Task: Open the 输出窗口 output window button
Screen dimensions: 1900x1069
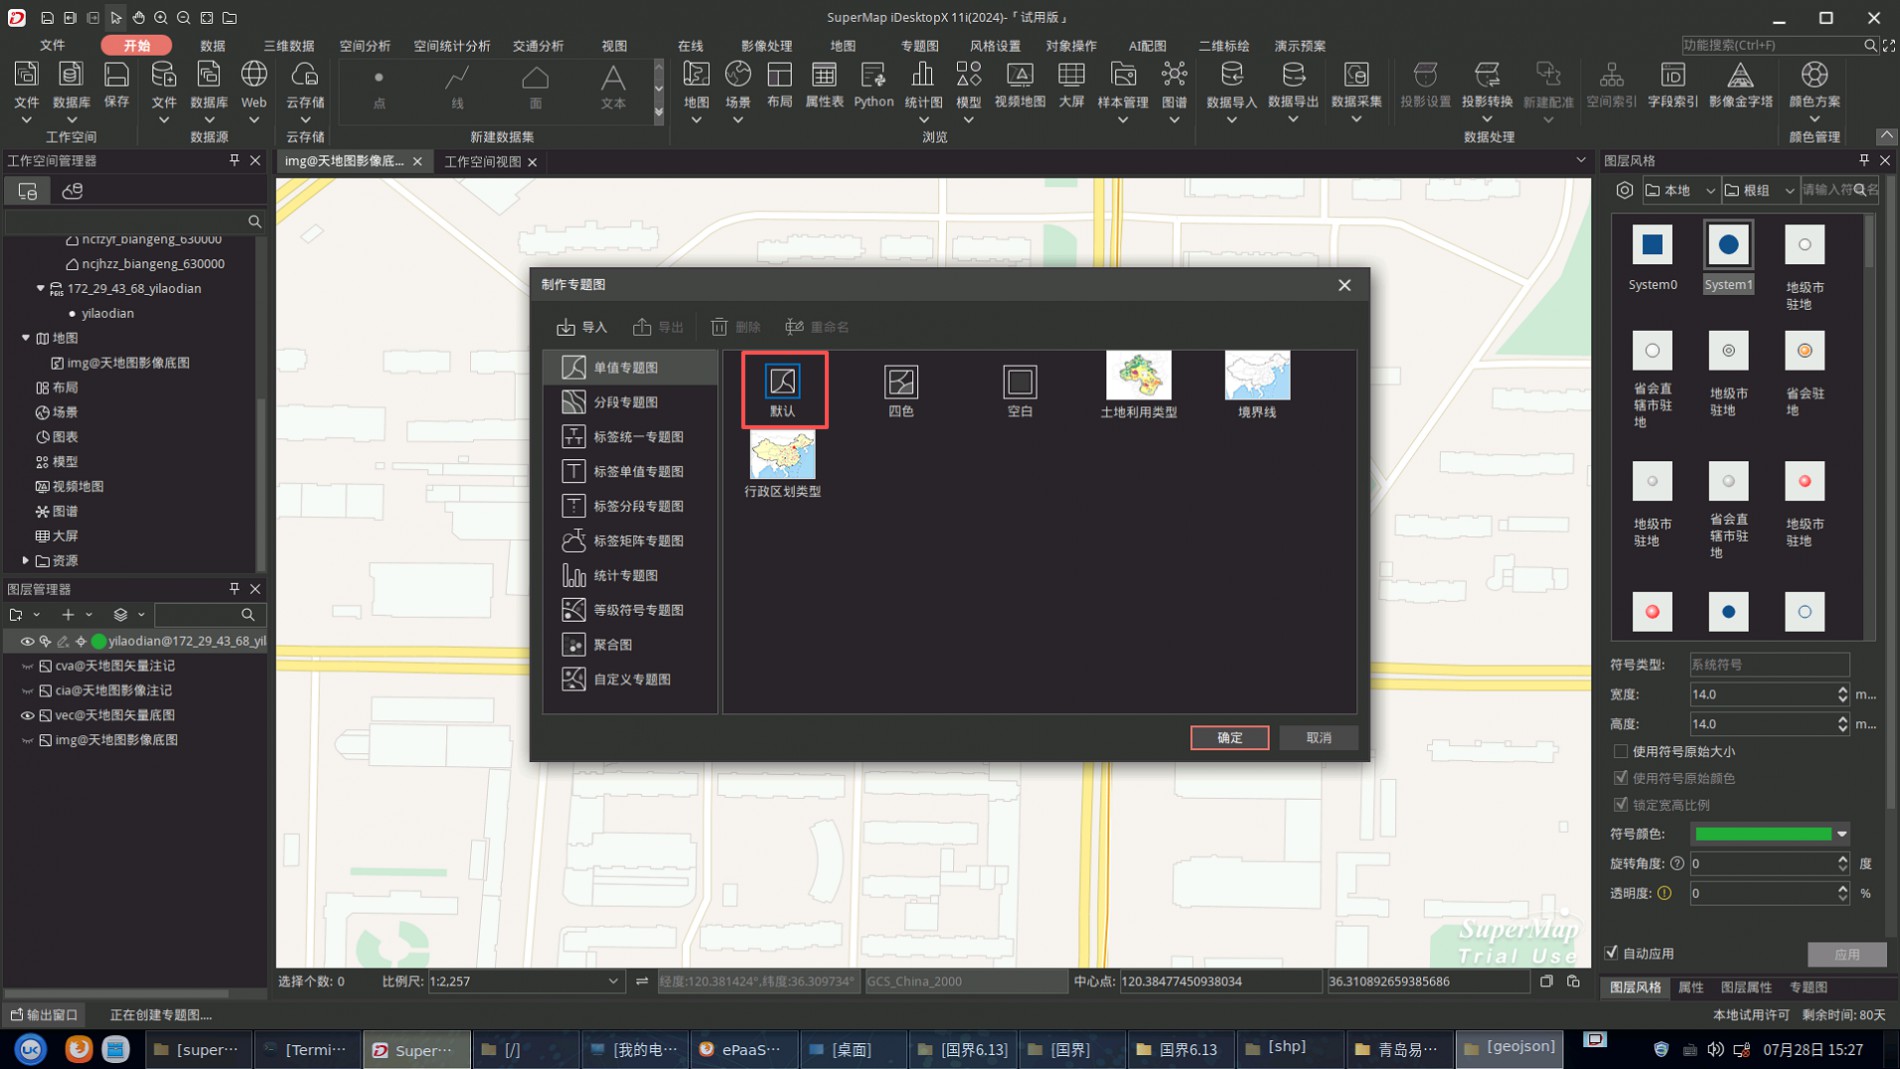Action: tap(44, 1014)
